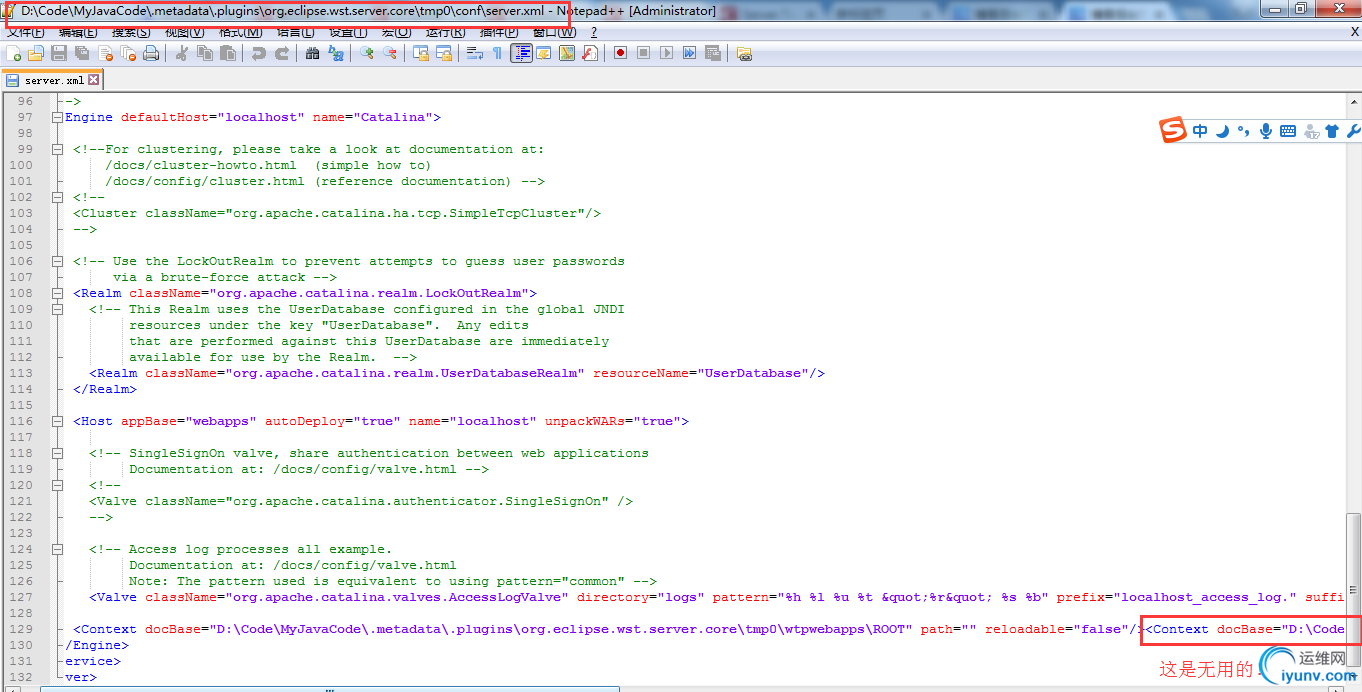Open the 文件(F) menu
Screen dimensions: 1362x692
click(26, 32)
